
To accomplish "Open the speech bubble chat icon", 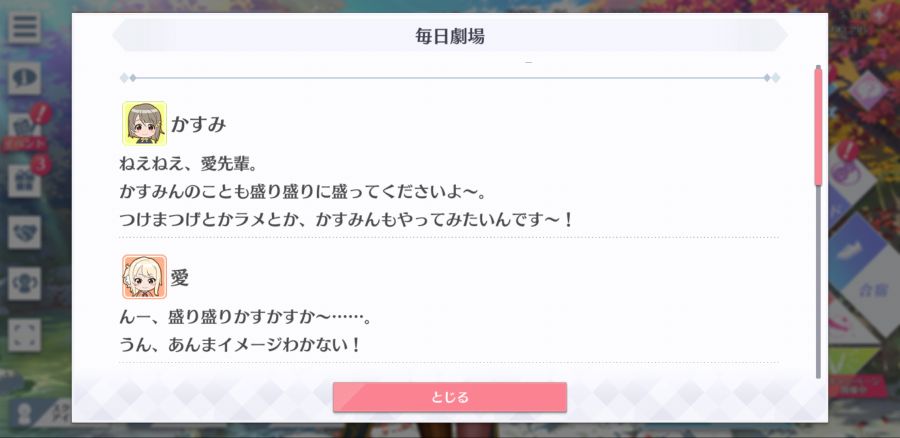I will pyautogui.click(x=24, y=79).
